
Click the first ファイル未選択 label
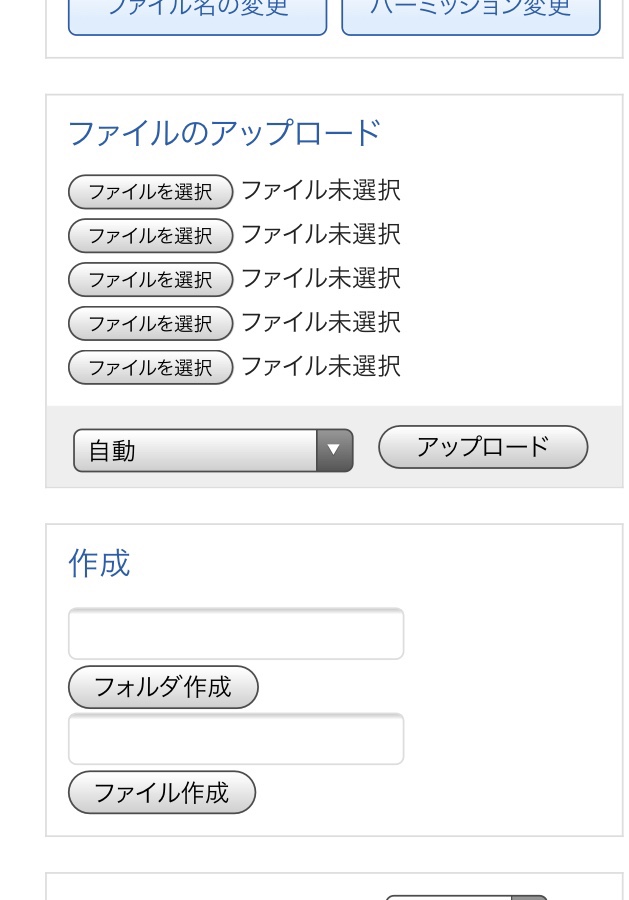pos(321,191)
